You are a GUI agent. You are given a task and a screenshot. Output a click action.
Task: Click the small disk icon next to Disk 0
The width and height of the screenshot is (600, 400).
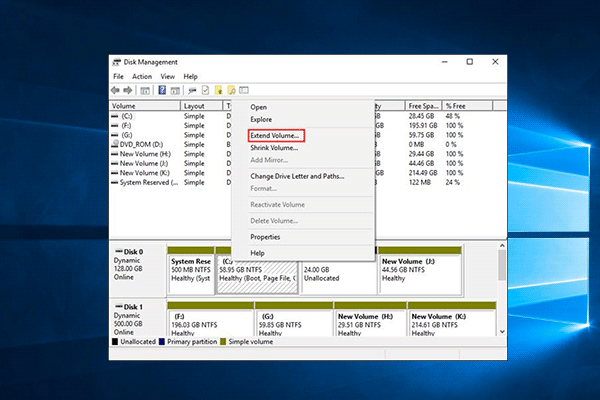pyautogui.click(x=119, y=251)
